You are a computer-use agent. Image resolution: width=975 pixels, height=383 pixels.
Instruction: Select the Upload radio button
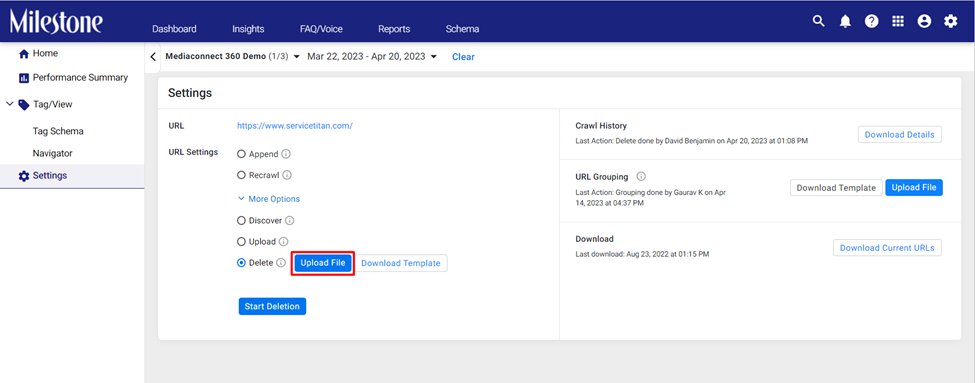click(241, 241)
